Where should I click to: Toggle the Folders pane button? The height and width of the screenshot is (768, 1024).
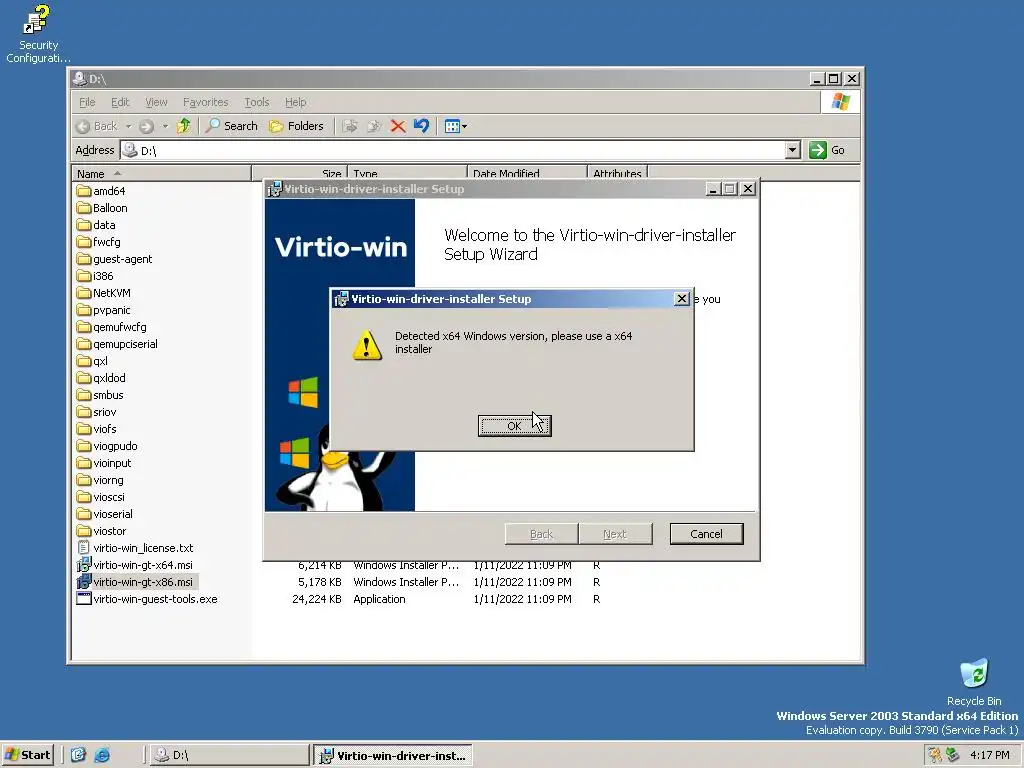click(296, 126)
